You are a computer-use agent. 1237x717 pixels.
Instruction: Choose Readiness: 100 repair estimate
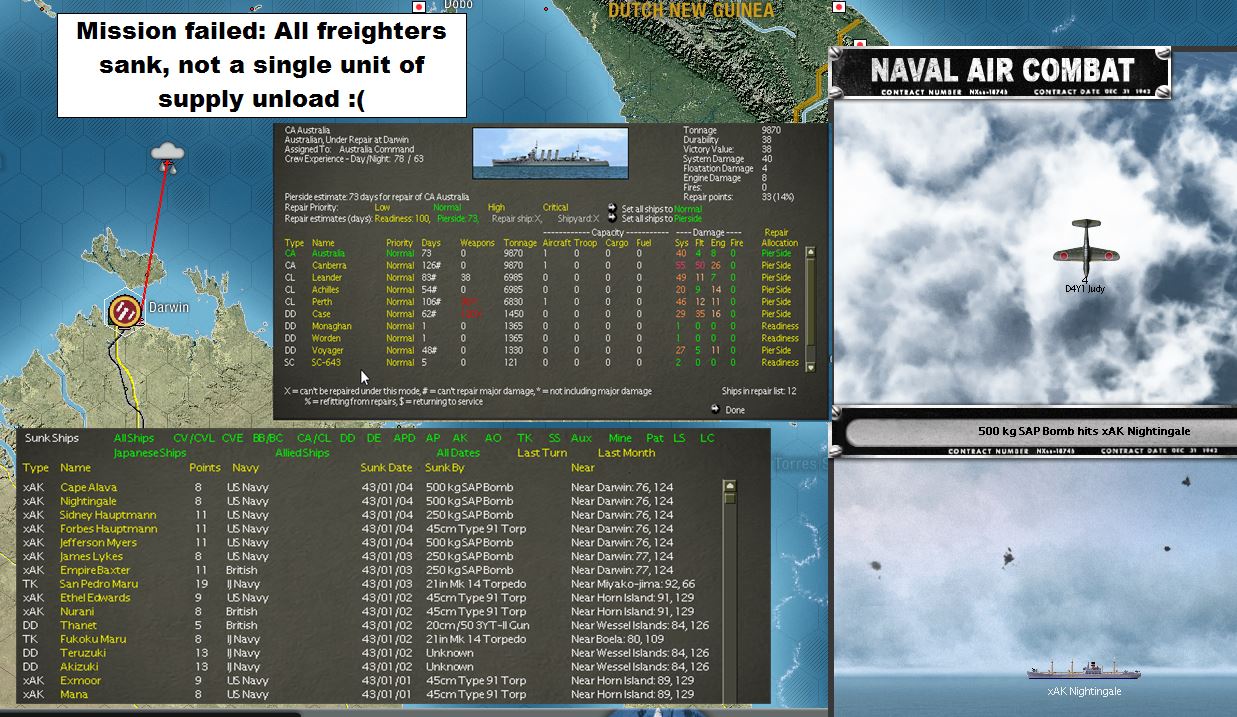(402, 218)
